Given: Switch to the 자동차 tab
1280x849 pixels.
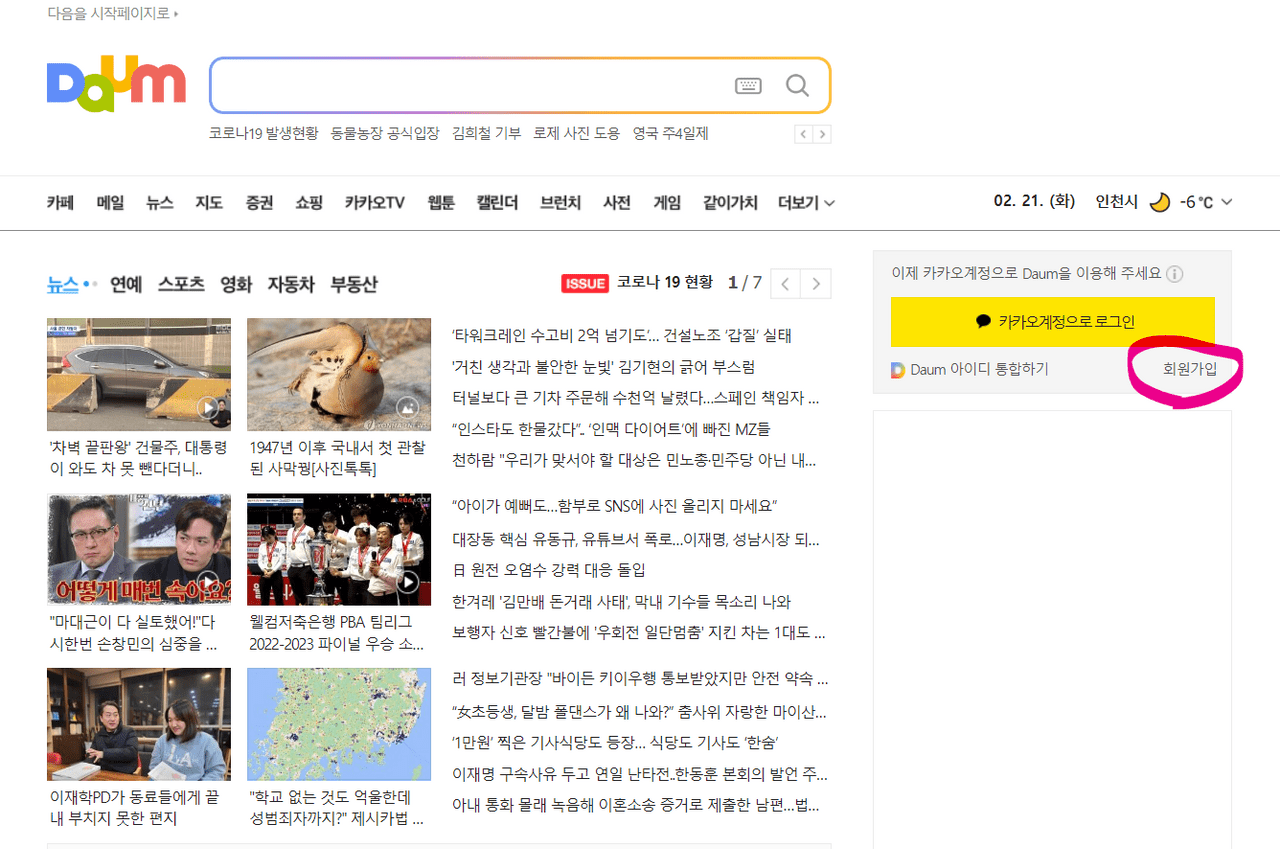Looking at the screenshot, I should pos(291,284).
